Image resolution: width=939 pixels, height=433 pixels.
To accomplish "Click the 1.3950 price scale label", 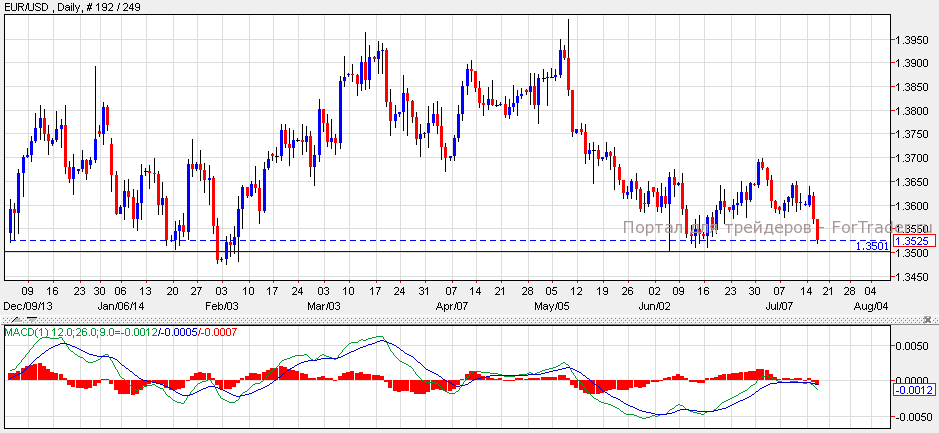I will pyautogui.click(x=913, y=40).
